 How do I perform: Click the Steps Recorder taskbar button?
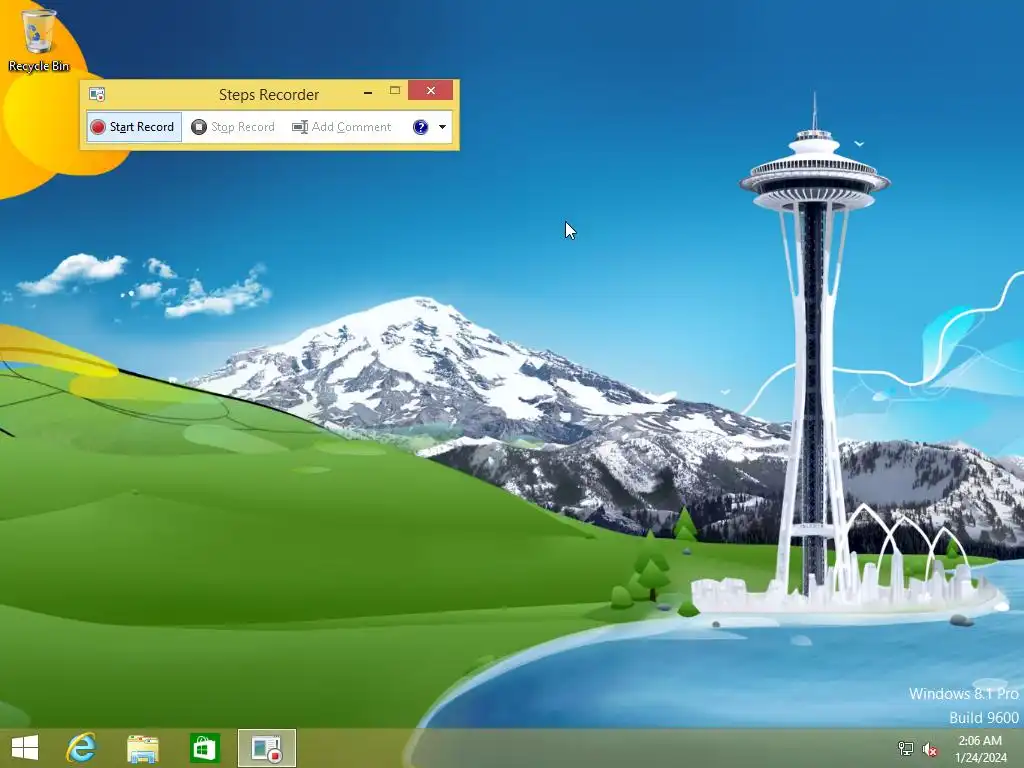(266, 748)
